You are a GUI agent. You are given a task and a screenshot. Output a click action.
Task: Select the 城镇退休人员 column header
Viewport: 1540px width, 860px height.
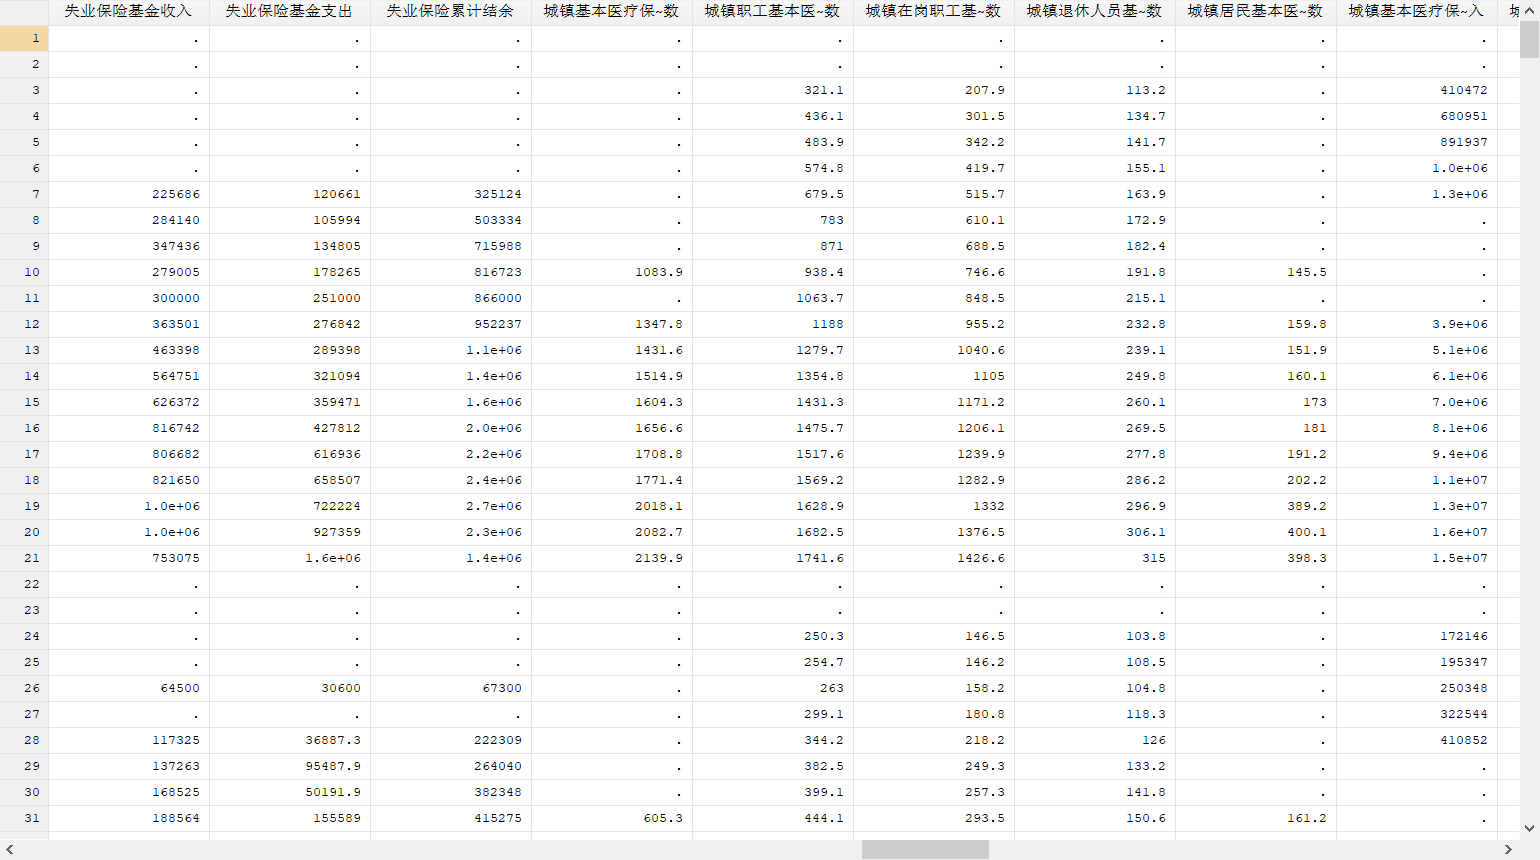click(x=1095, y=12)
